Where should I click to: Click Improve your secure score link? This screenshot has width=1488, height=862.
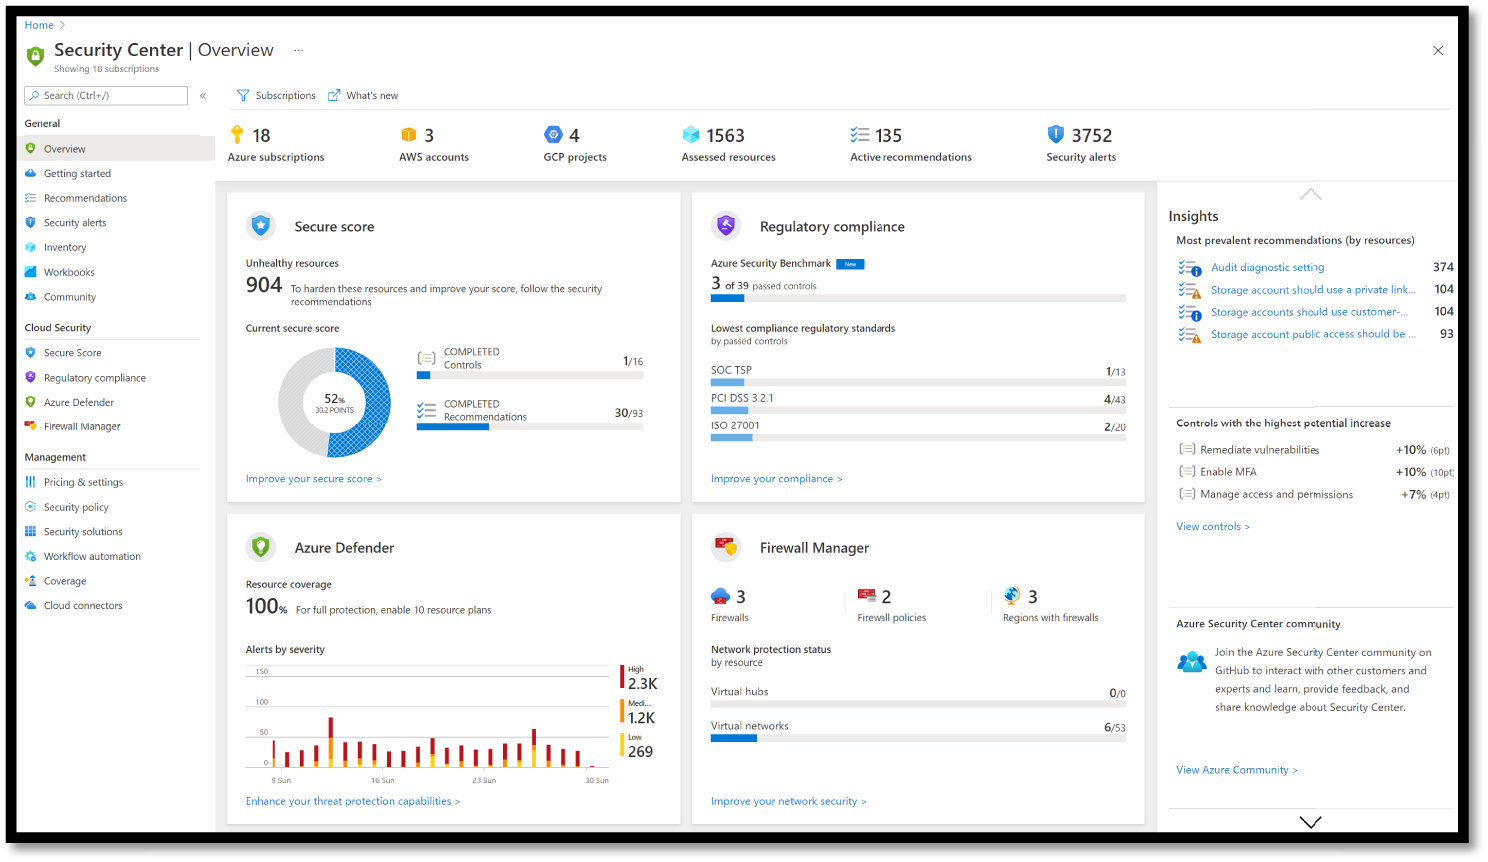[314, 479]
